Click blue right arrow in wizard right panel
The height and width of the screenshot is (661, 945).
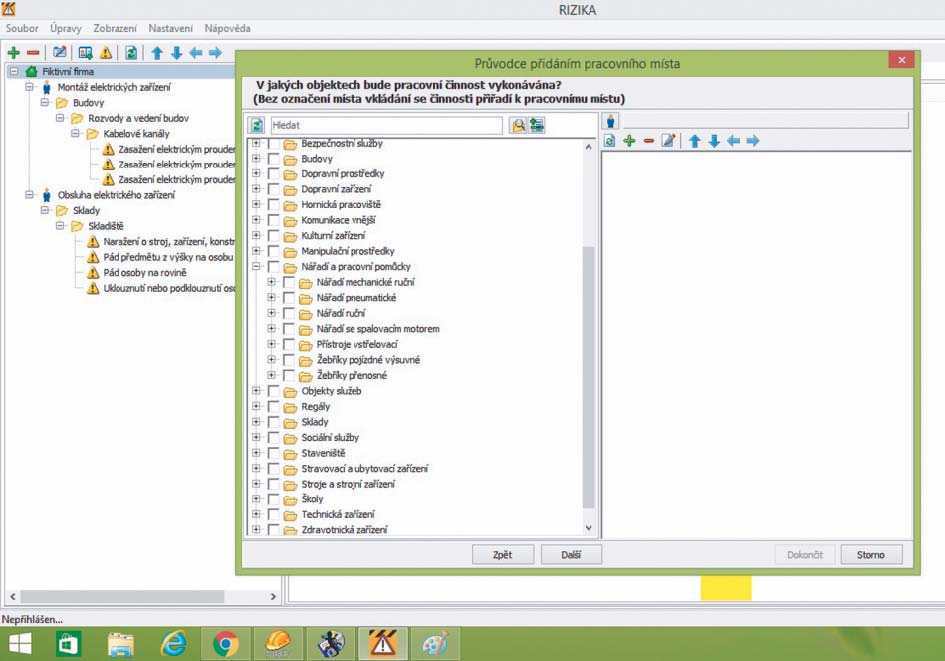click(753, 141)
